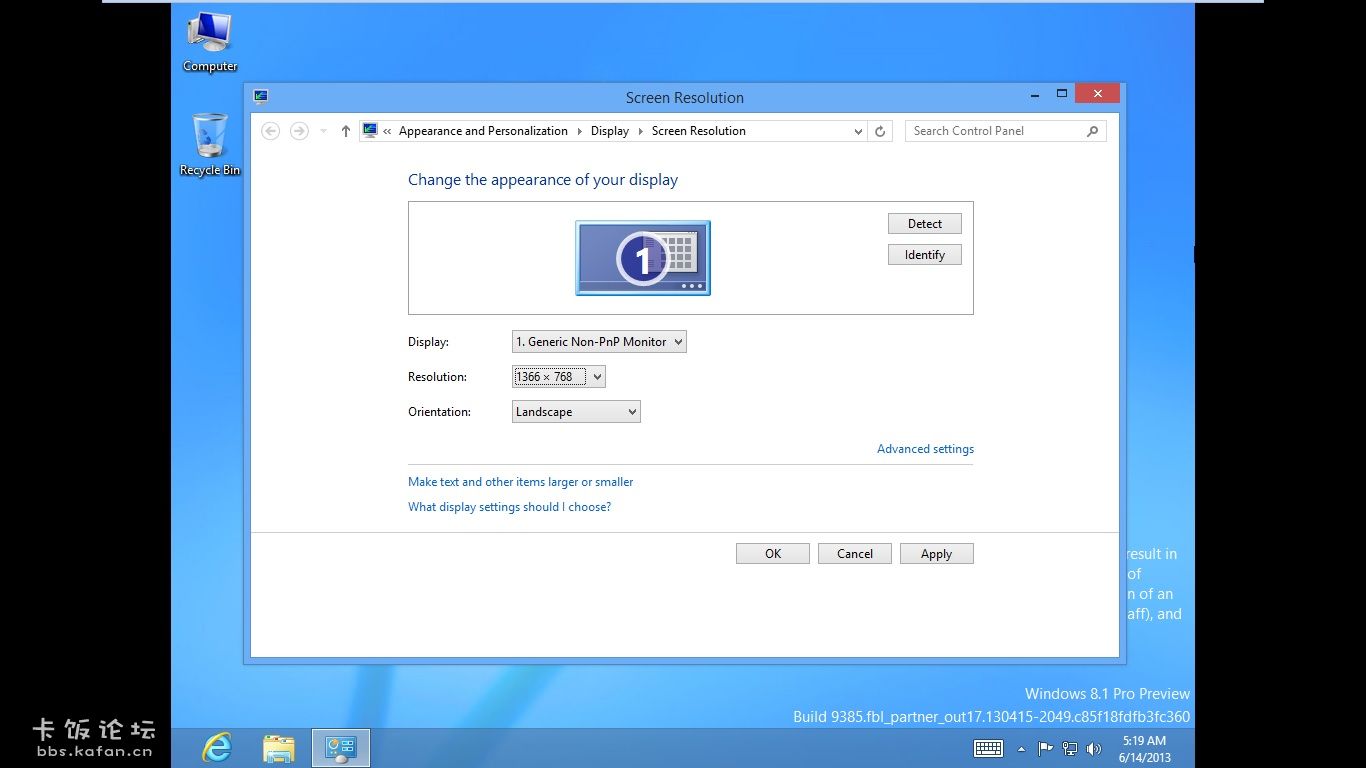Image resolution: width=1366 pixels, height=768 pixels.
Task: Open File Explorer from the taskbar
Action: point(279,748)
